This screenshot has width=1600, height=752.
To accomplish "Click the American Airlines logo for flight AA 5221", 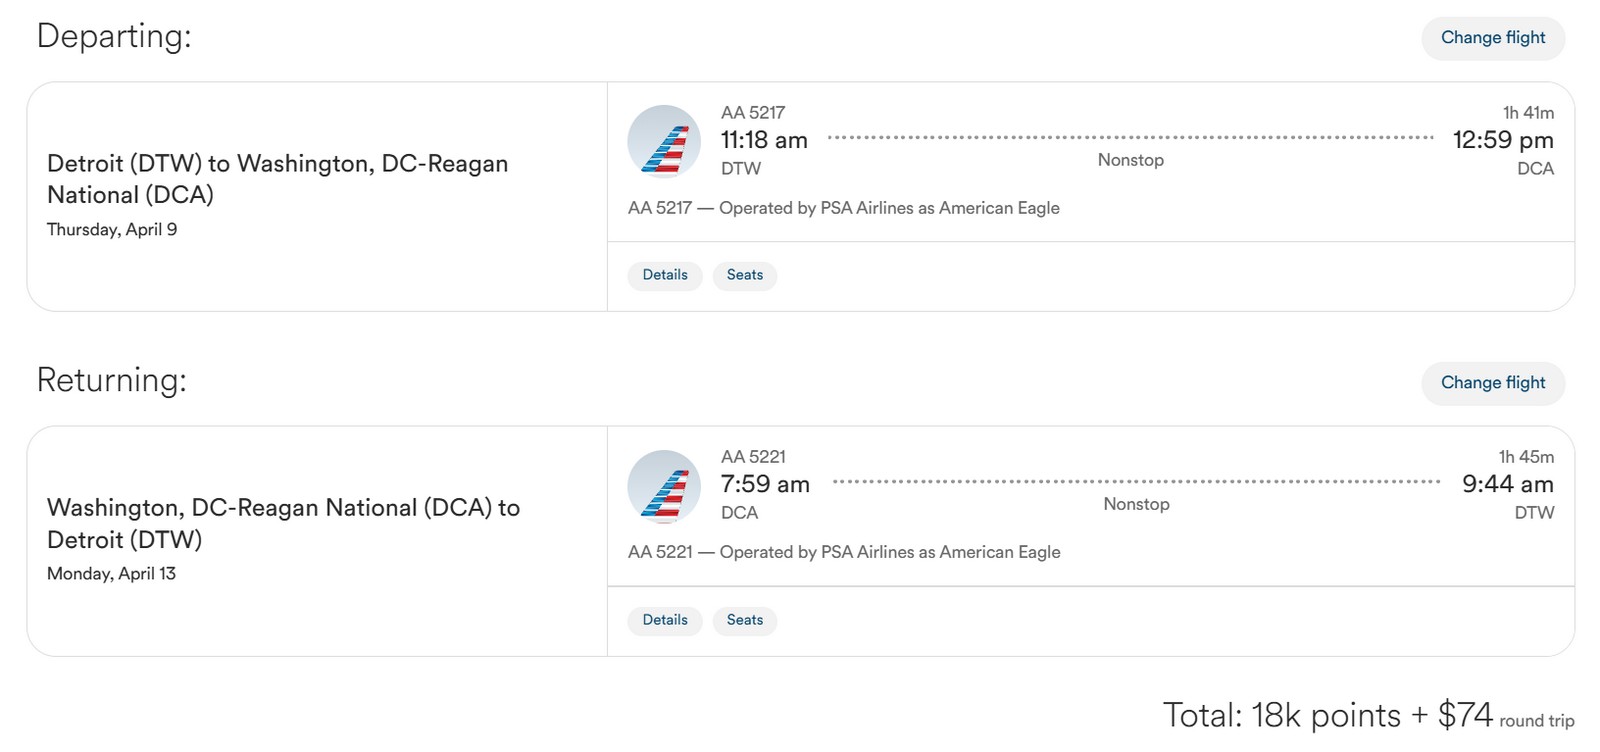I will (x=664, y=486).
